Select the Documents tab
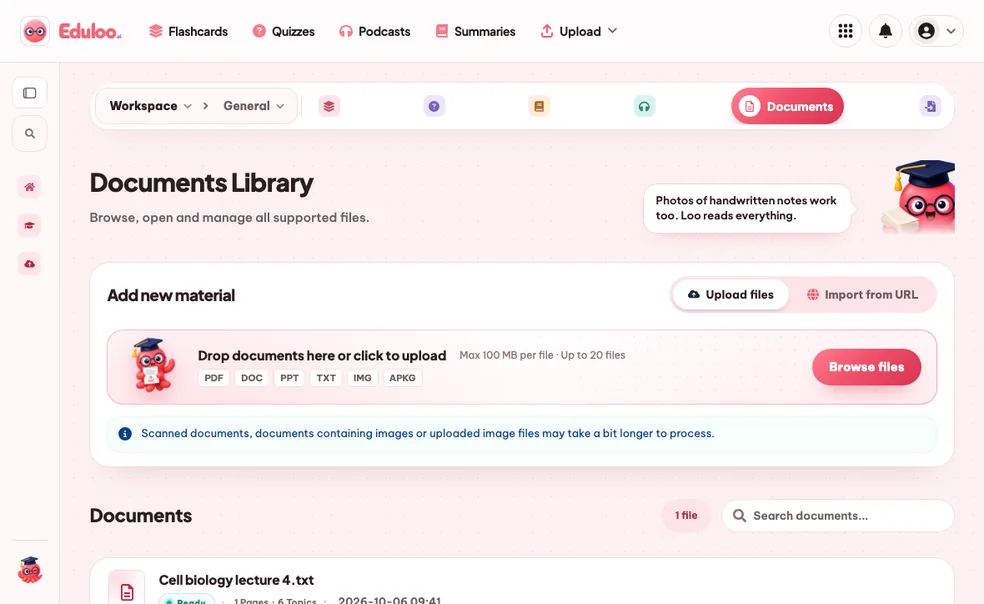Screen dimensions: 984x604 (787, 106)
